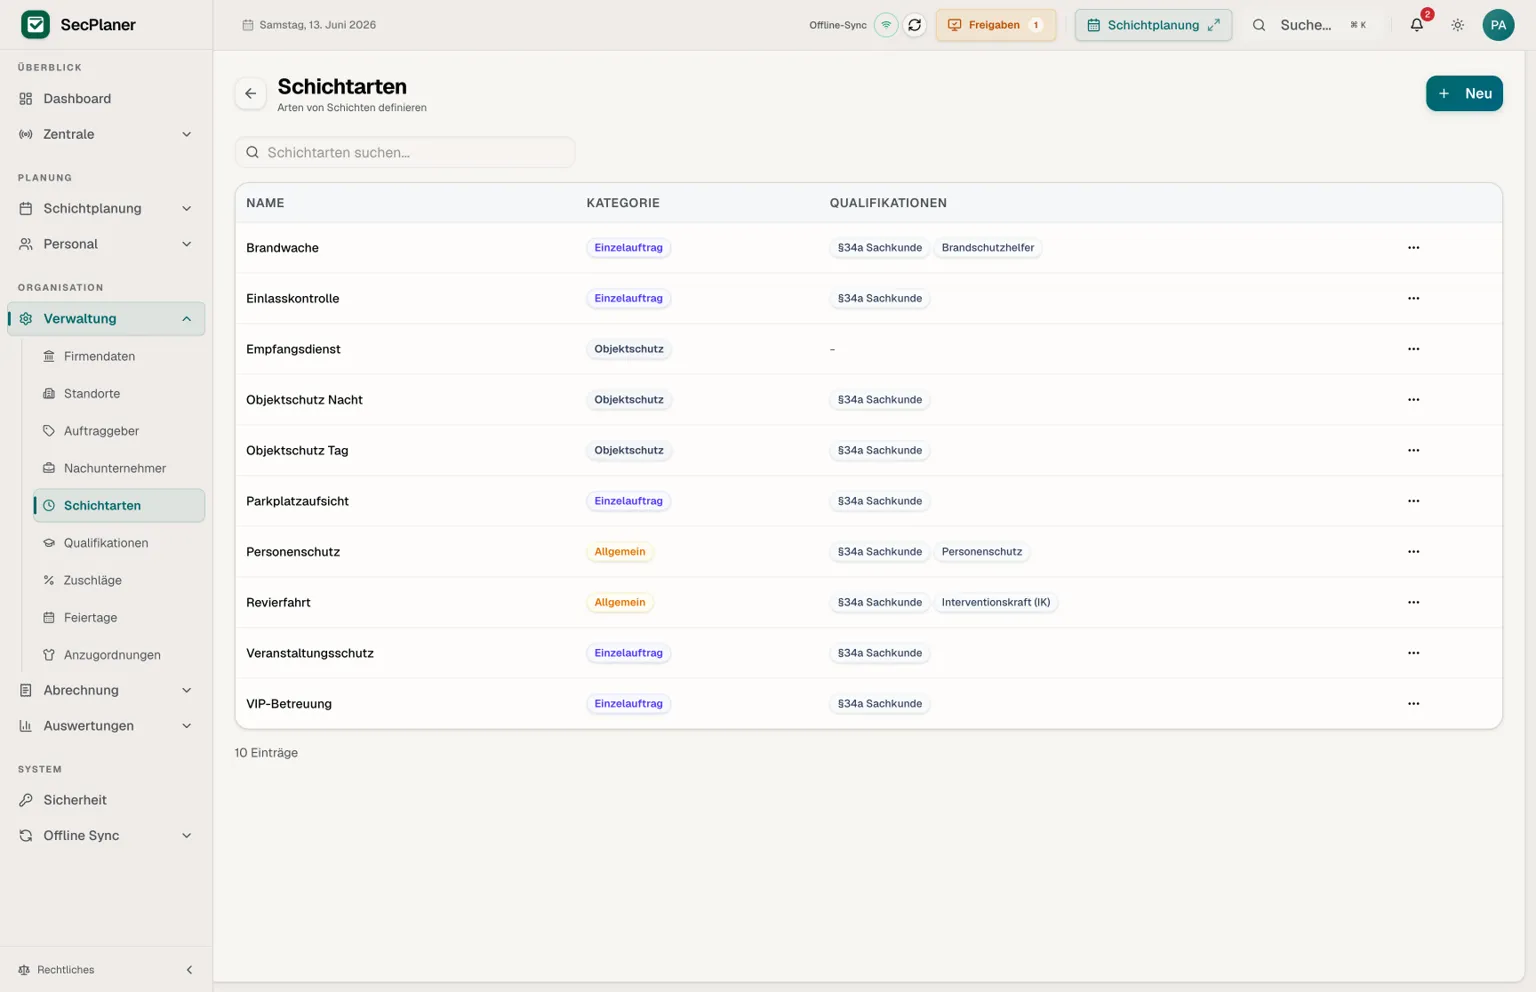Click the Neu button

(1464, 94)
